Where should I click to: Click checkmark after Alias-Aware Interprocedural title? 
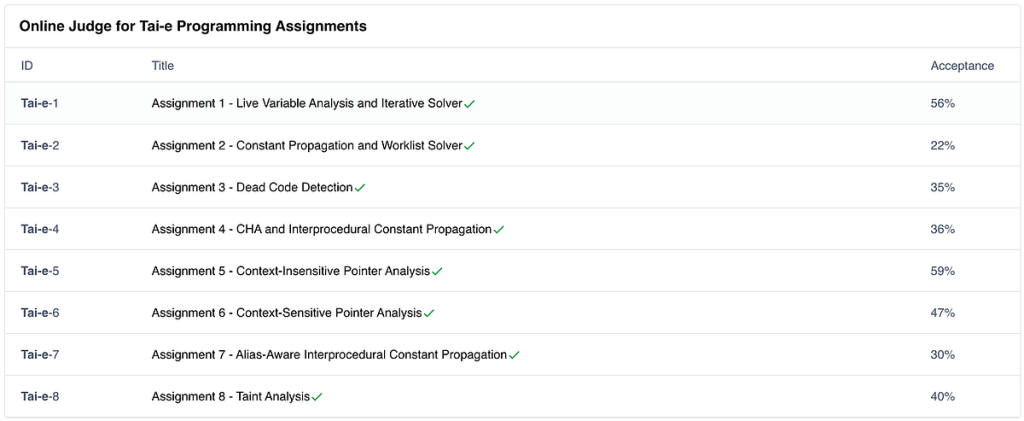515,355
